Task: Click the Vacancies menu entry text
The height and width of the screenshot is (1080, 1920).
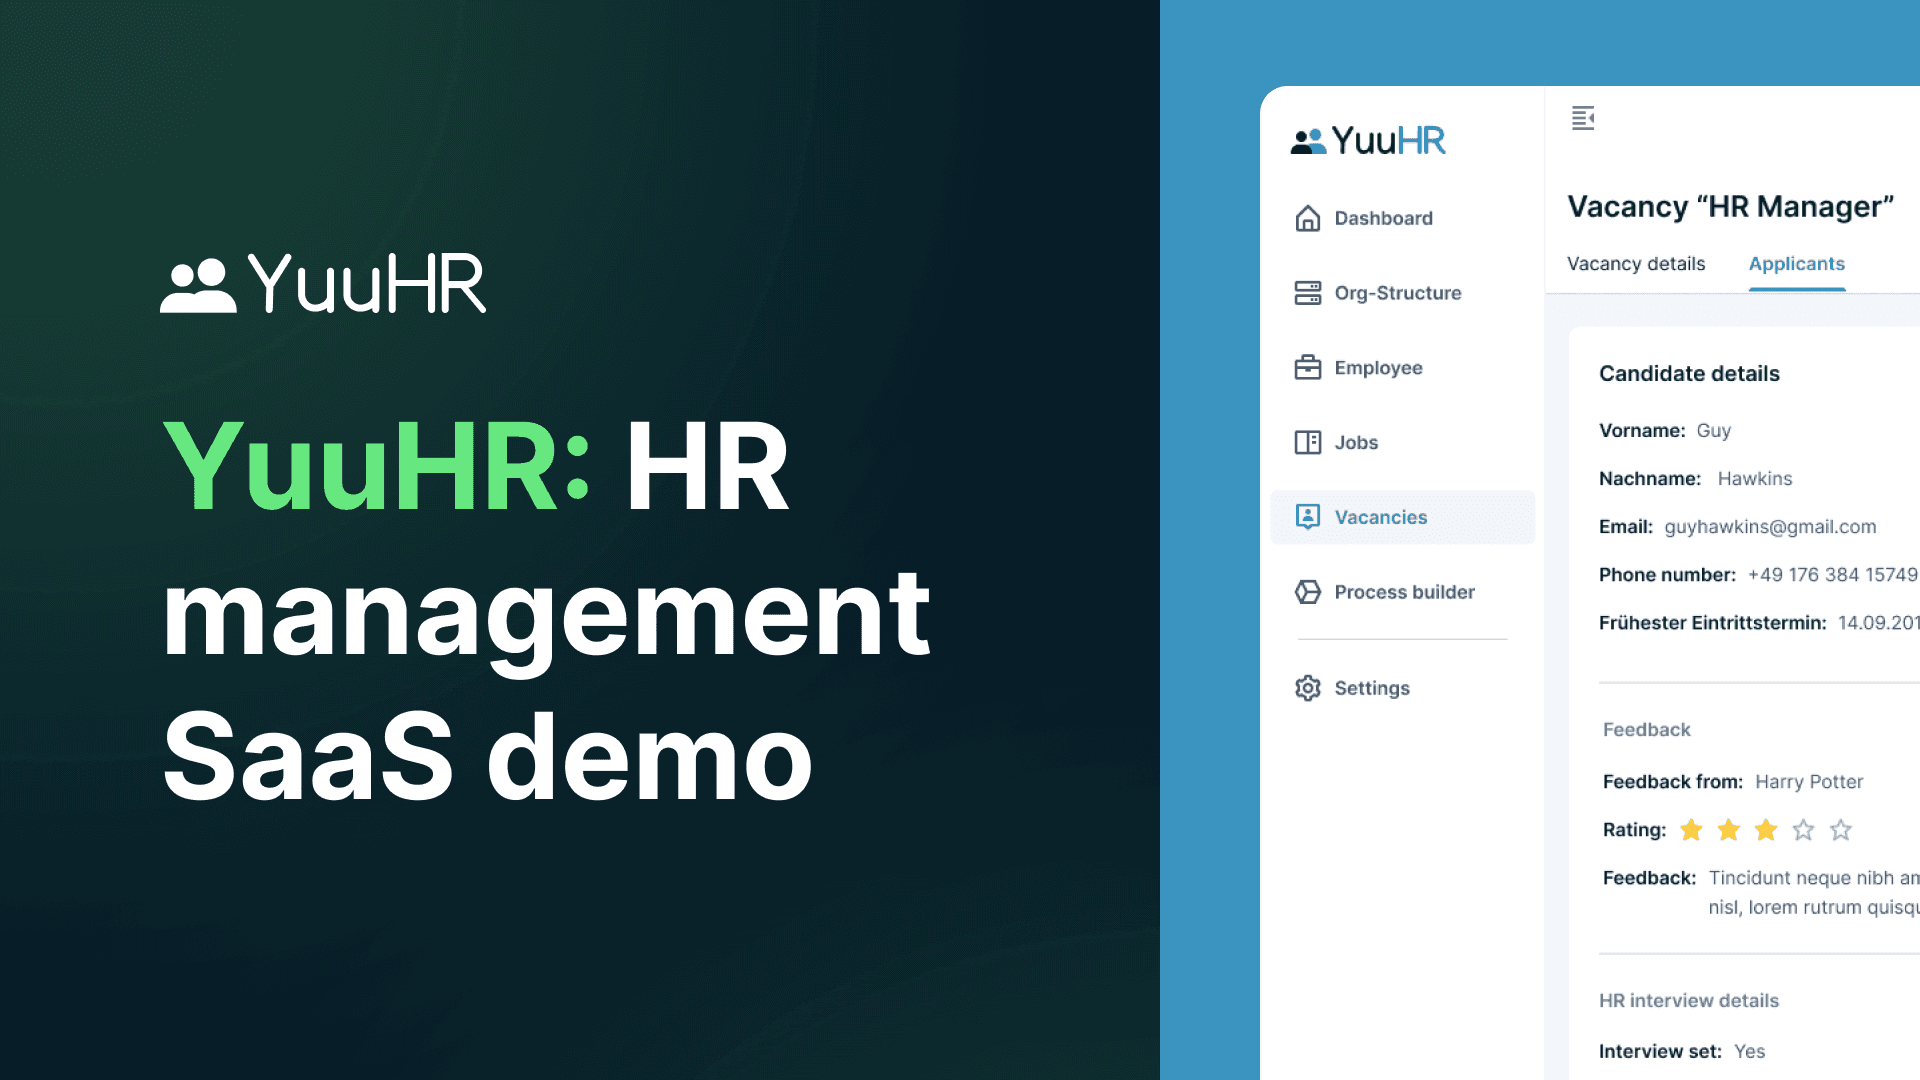Action: (1381, 517)
